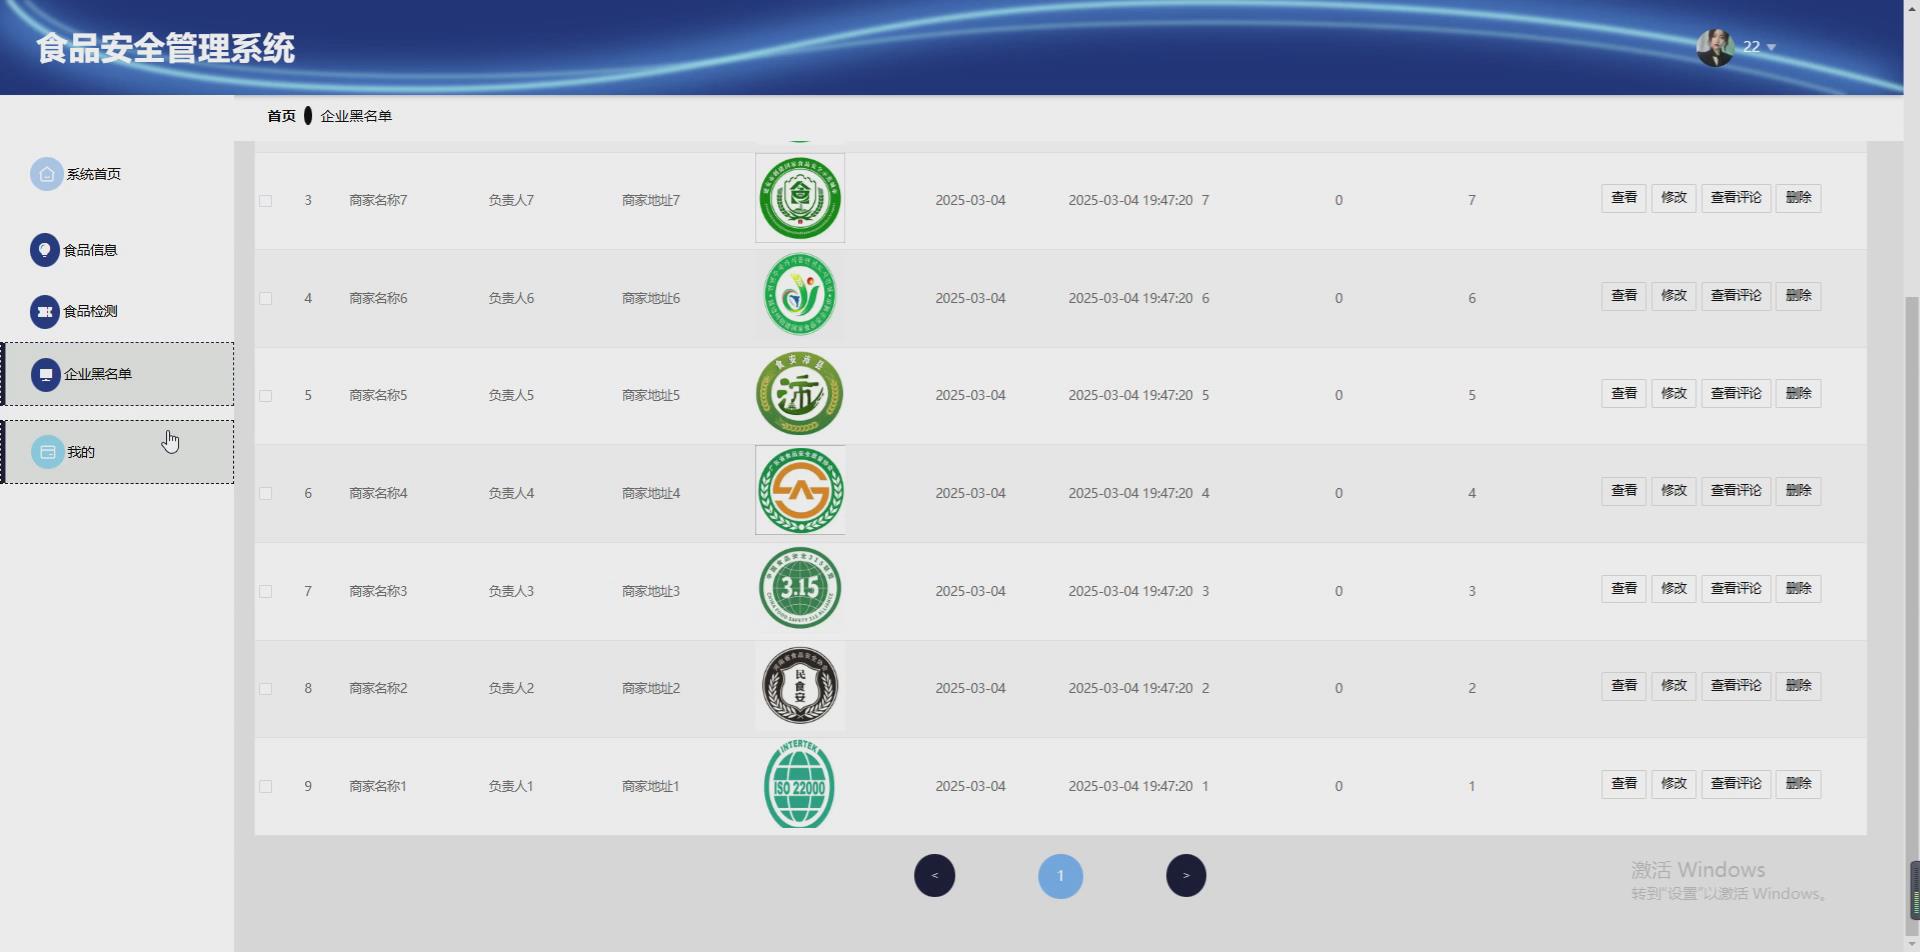
Task: Click 查看评论 for 商家名称3
Action: pos(1736,589)
